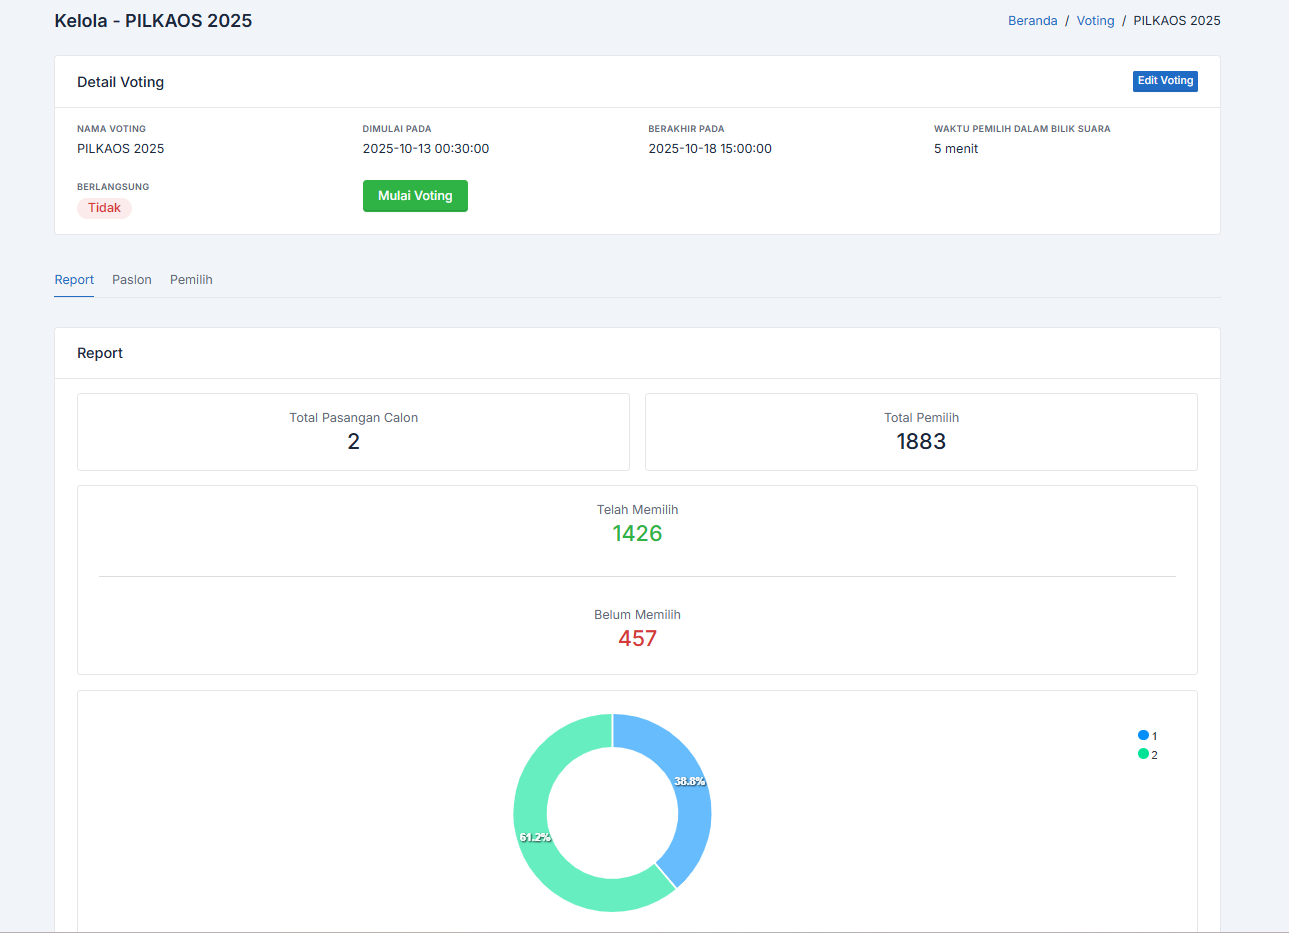Select the Report tab
Screen dimensions: 1289x933
(74, 280)
